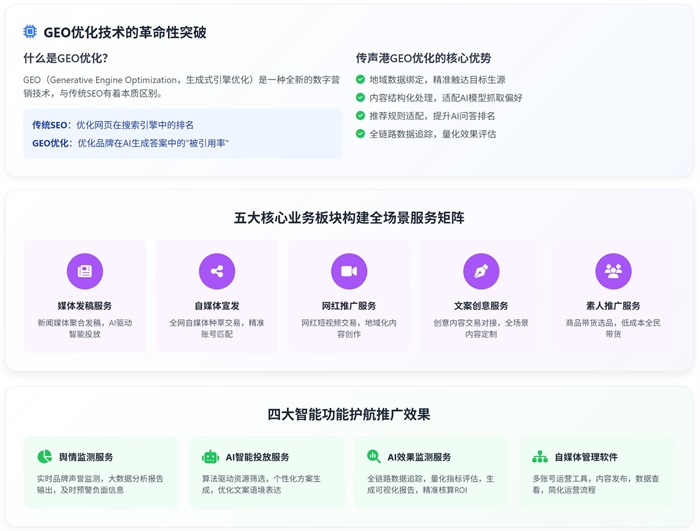The height and width of the screenshot is (531, 700).
Task: Click the magnifier chart icon for AI效果监测服务
Action: point(374,457)
